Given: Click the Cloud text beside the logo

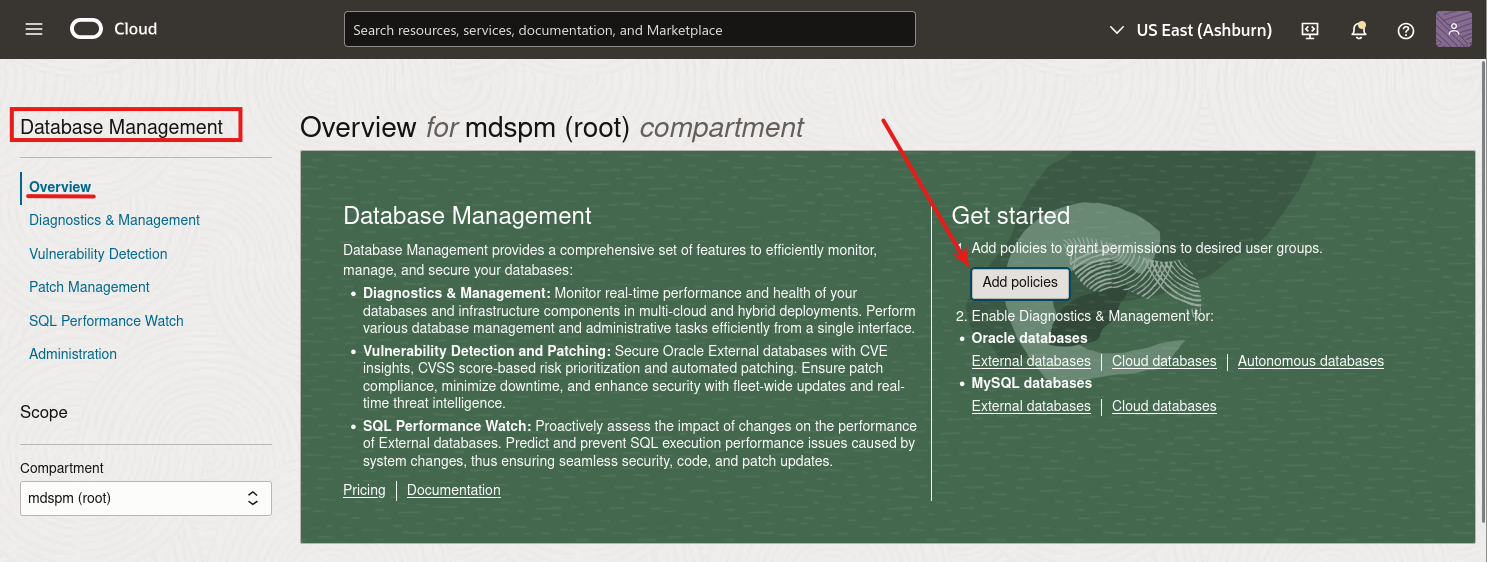Looking at the screenshot, I should point(135,29).
